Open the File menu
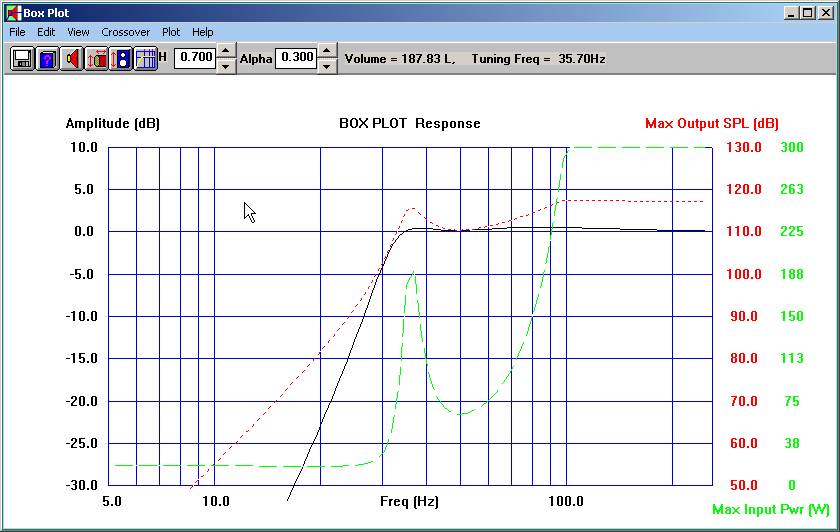Viewport: 840px width, 532px height. (17, 32)
